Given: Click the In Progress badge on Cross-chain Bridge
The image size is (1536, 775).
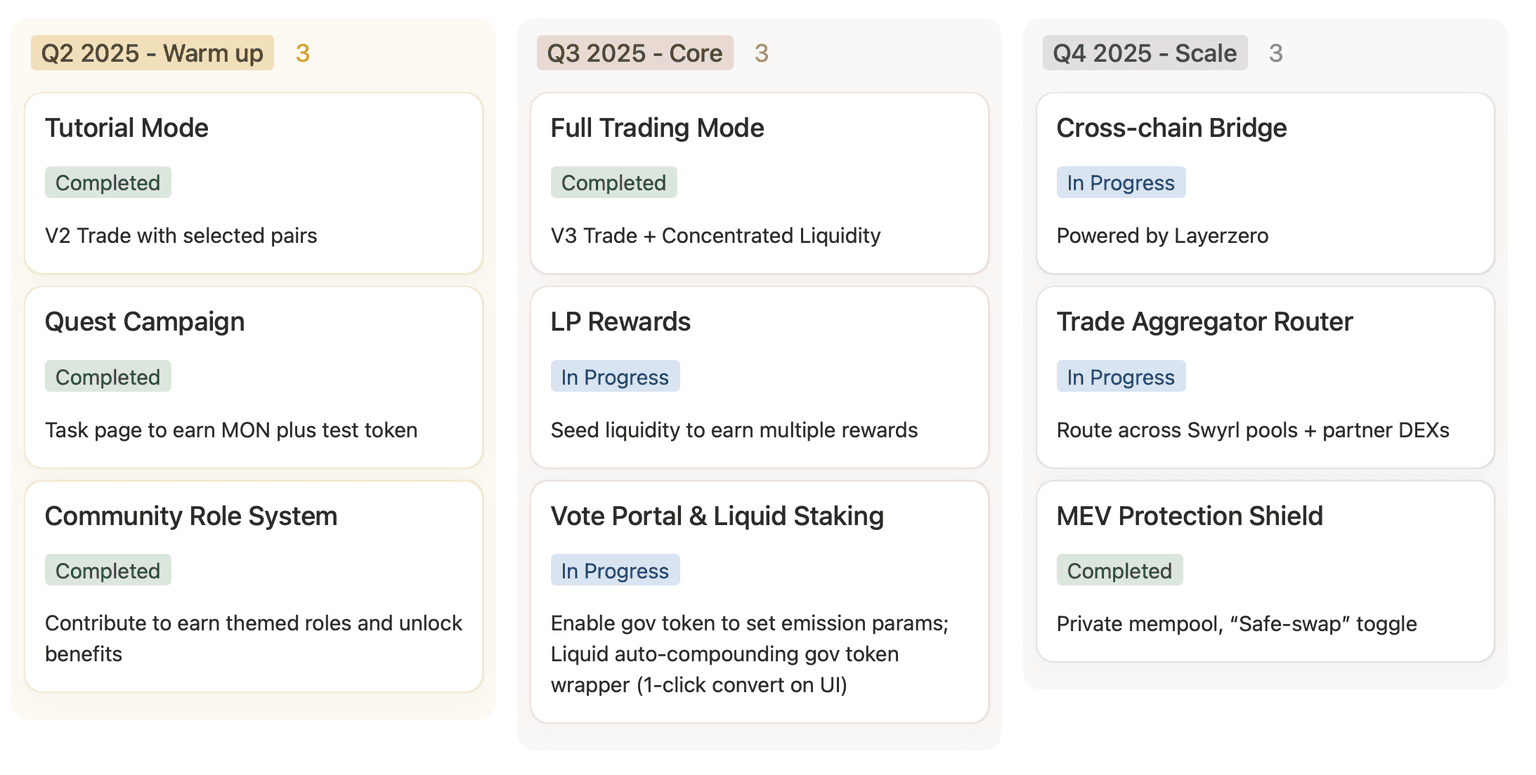Looking at the screenshot, I should coord(1120,182).
